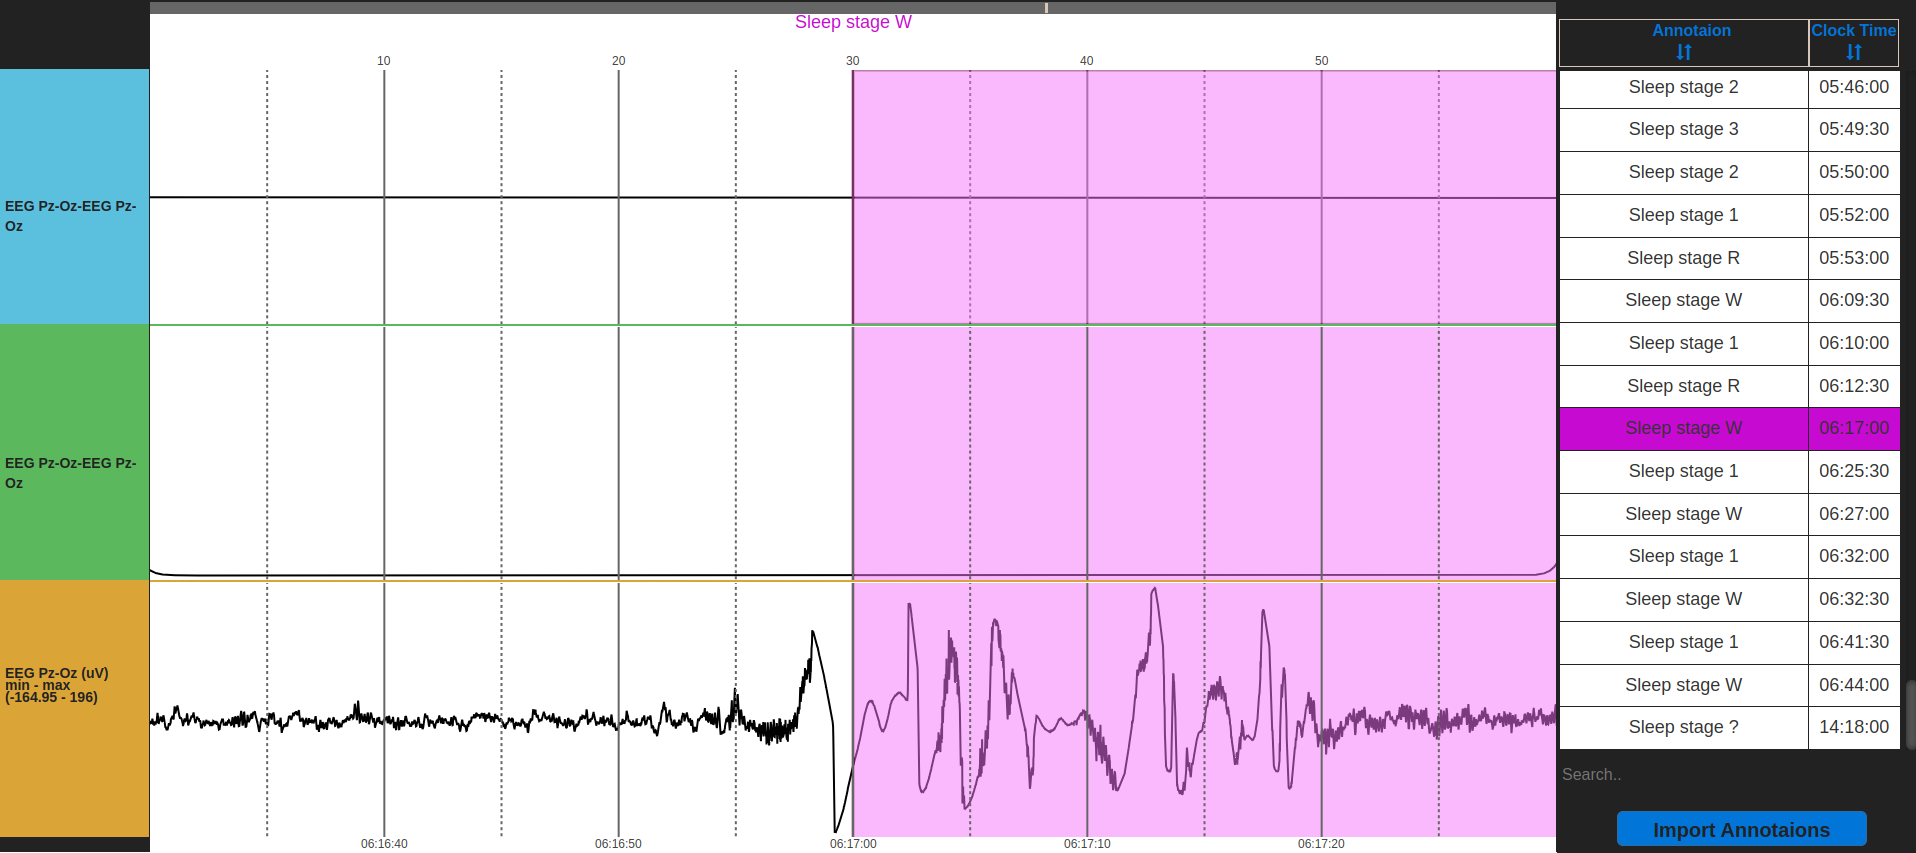Viewport: 1916px width, 853px height.
Task: Sort annotations by the Clock Time arrows
Action: coord(1854,52)
